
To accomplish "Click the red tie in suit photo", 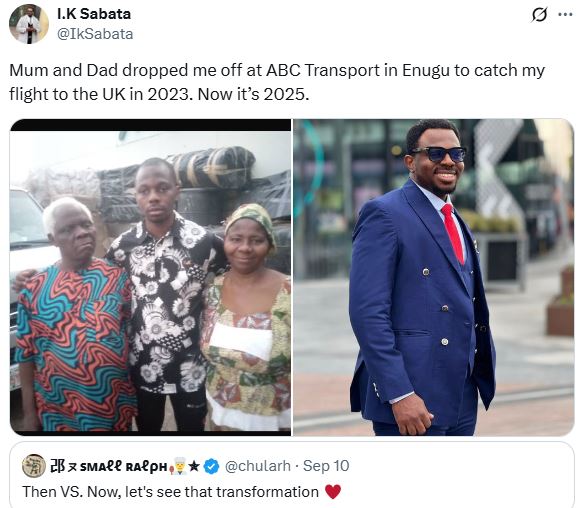I will 453,233.
